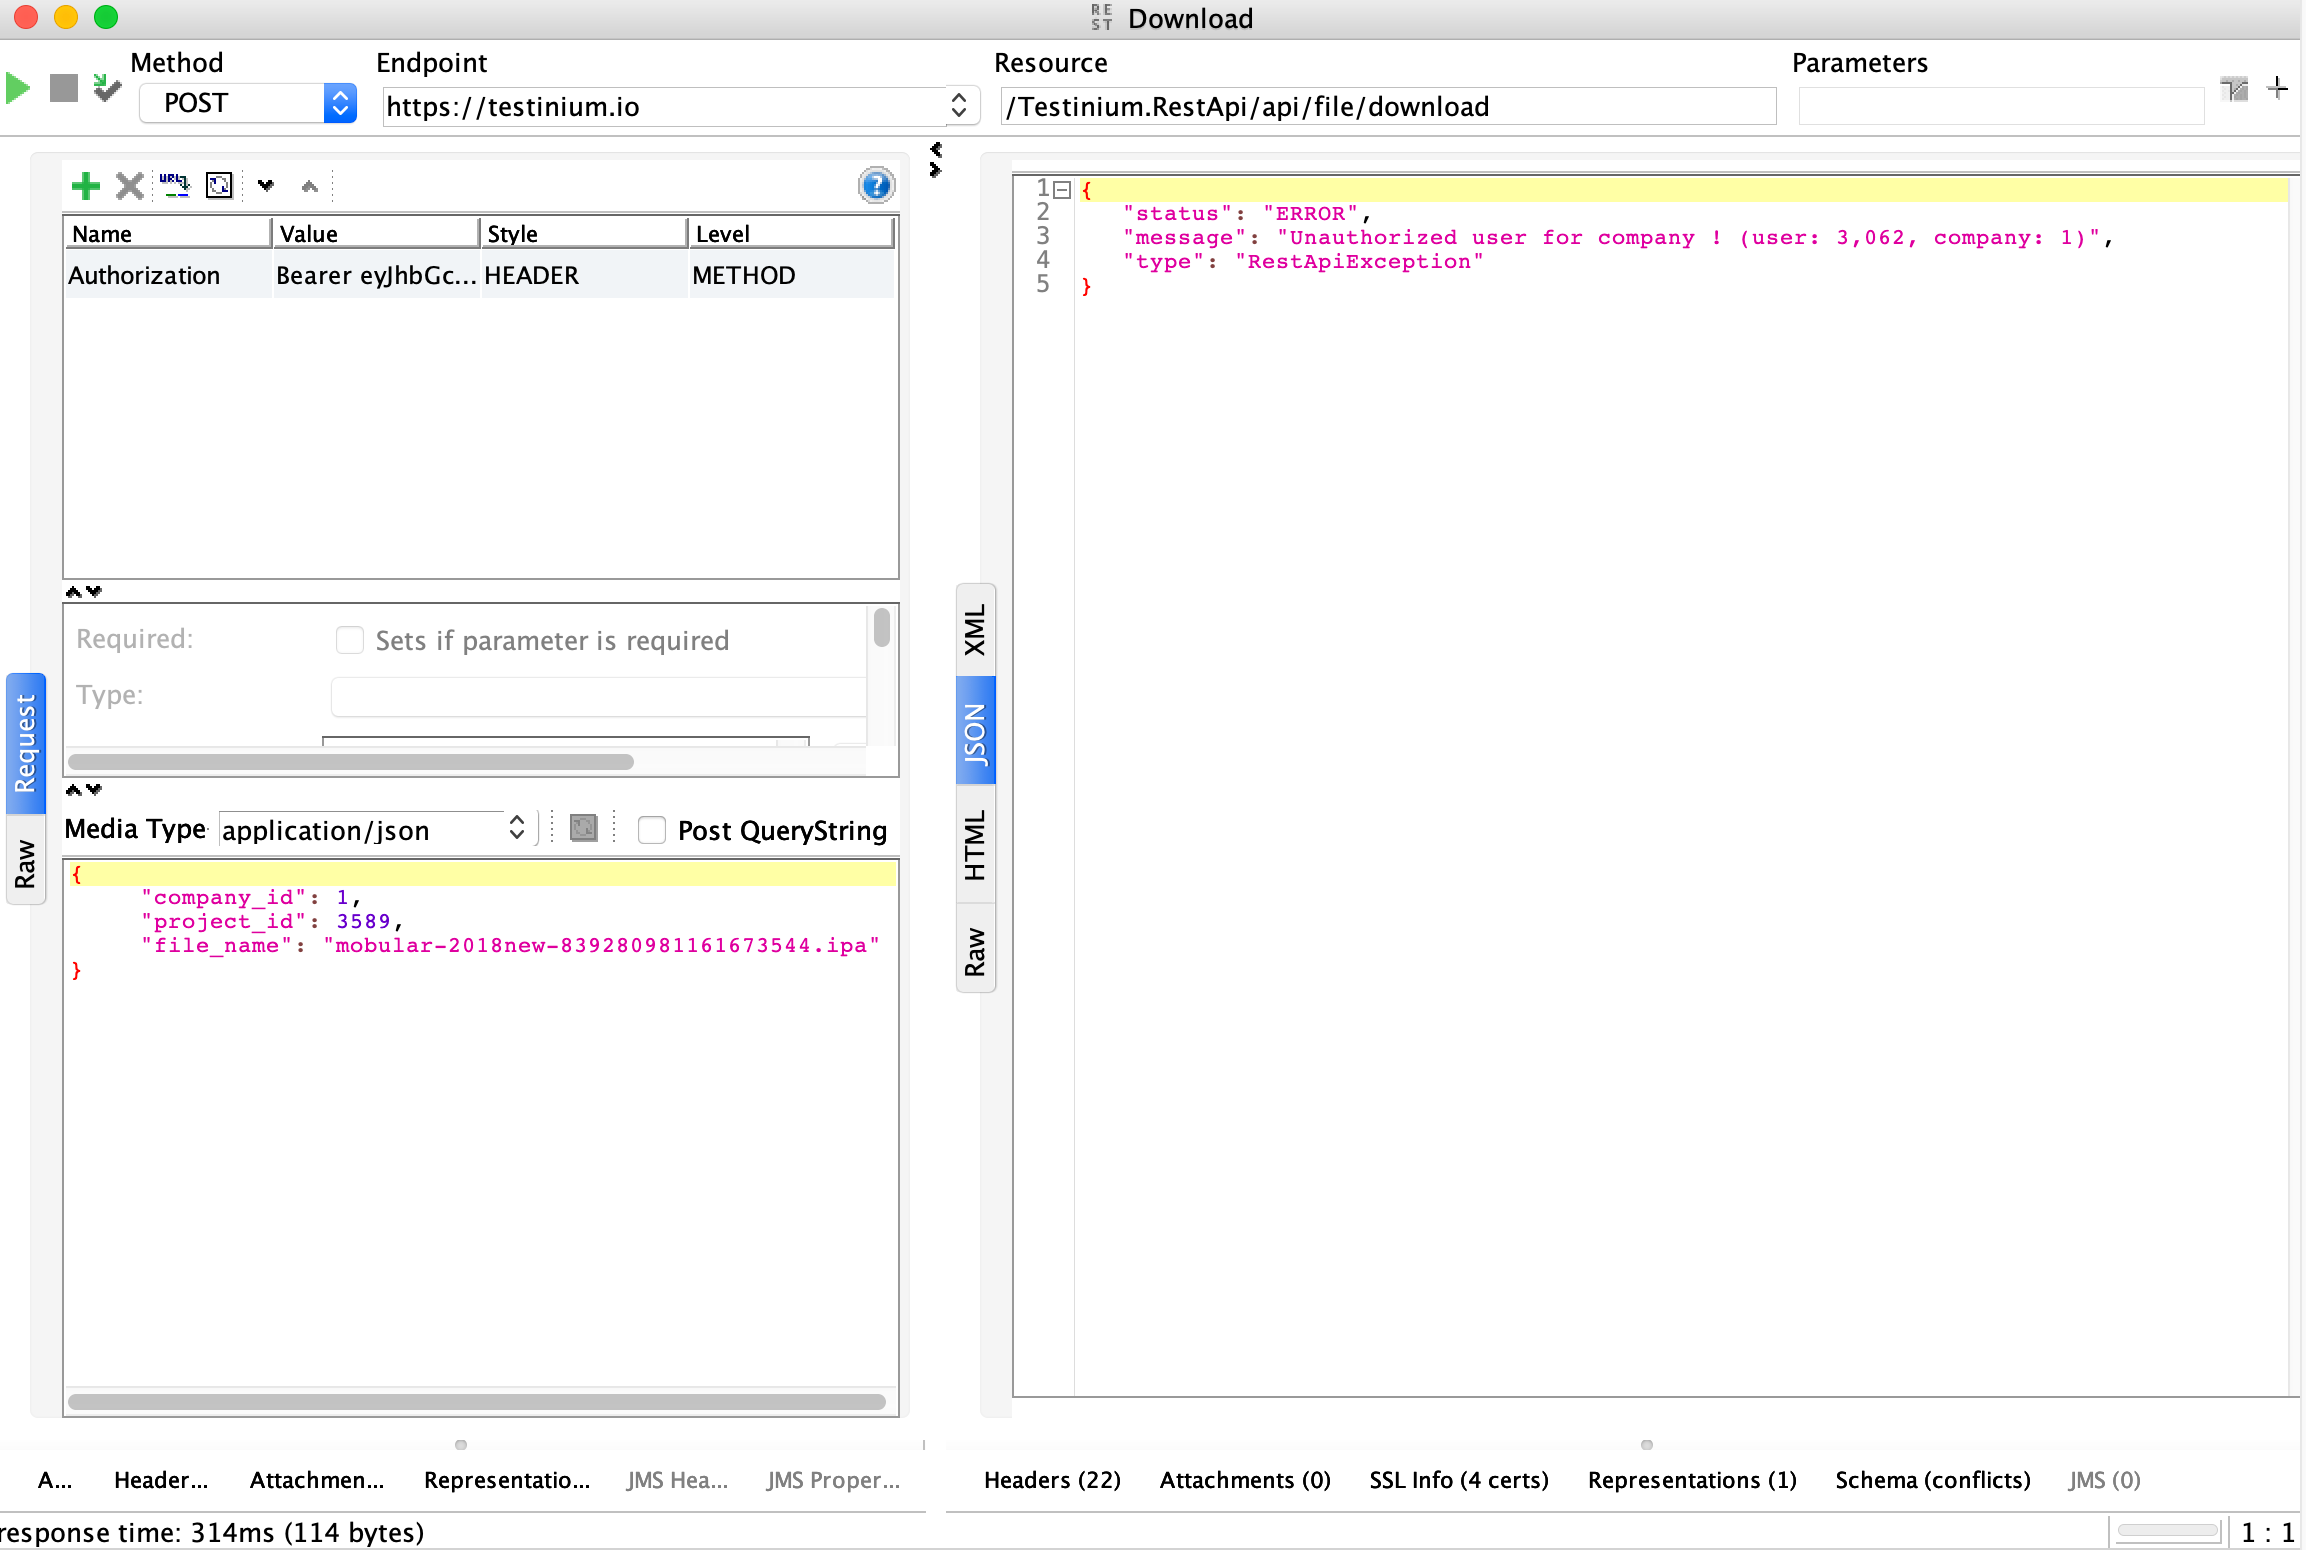
Task: Click the "status": "ERROR" response line
Action: [x=1246, y=214]
